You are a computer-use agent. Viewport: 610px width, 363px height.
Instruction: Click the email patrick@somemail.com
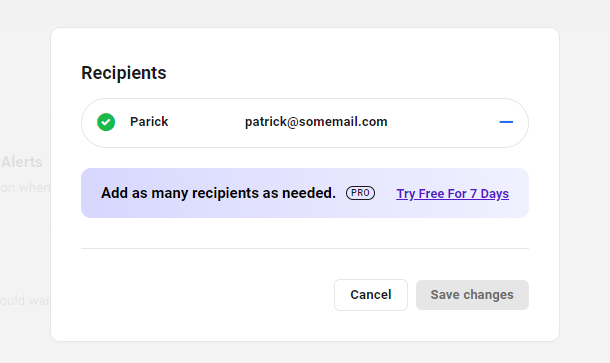316,122
